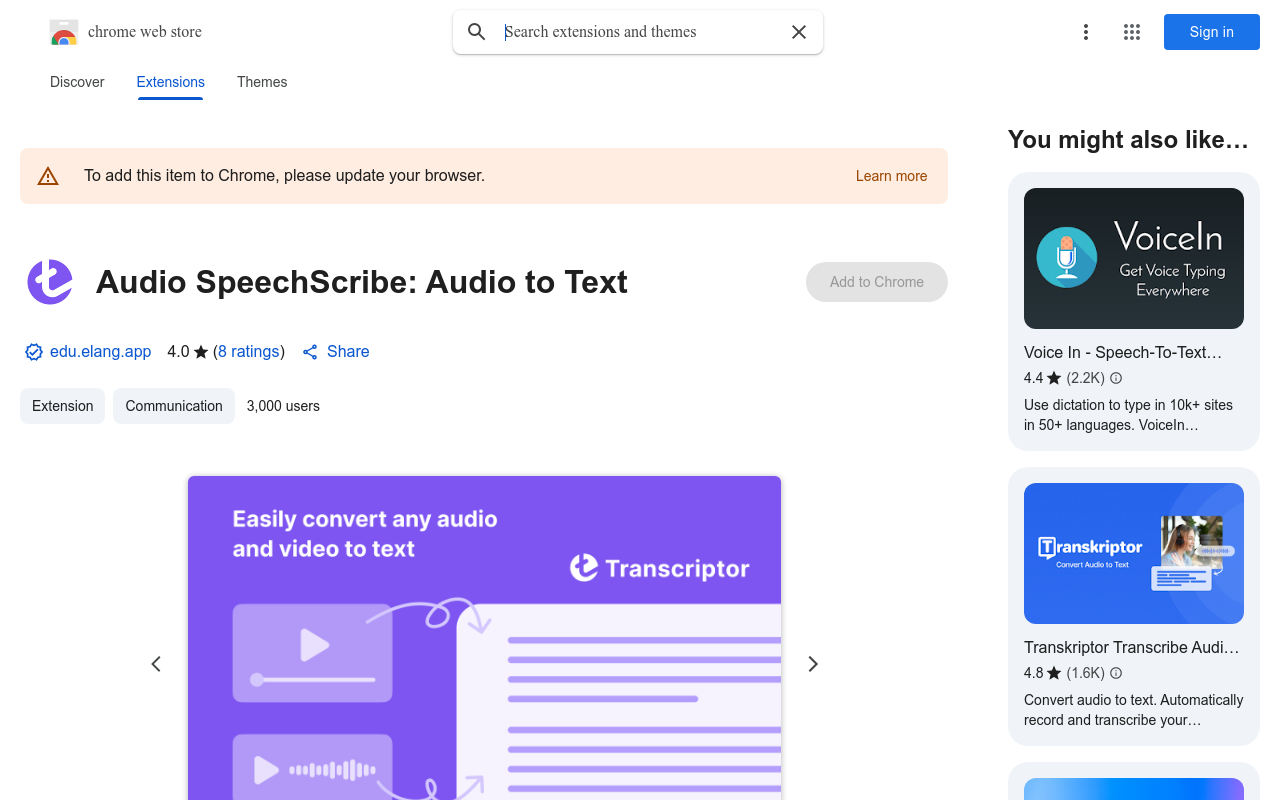Image resolution: width=1280 pixels, height=800 pixels.
Task: Open the Transkriptor extension thumbnail
Action: pos(1134,553)
